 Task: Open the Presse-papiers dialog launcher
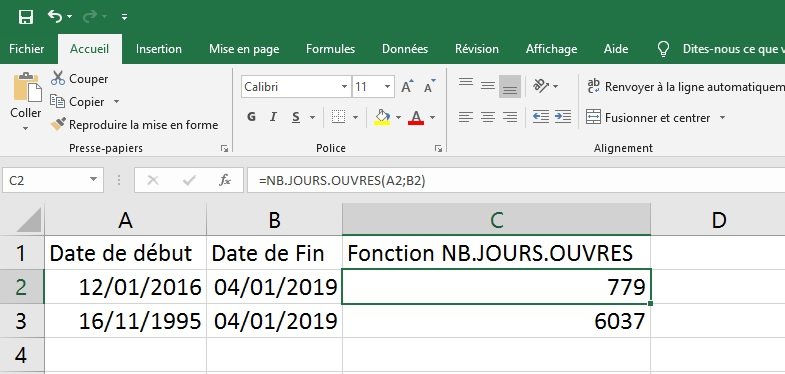(224, 148)
